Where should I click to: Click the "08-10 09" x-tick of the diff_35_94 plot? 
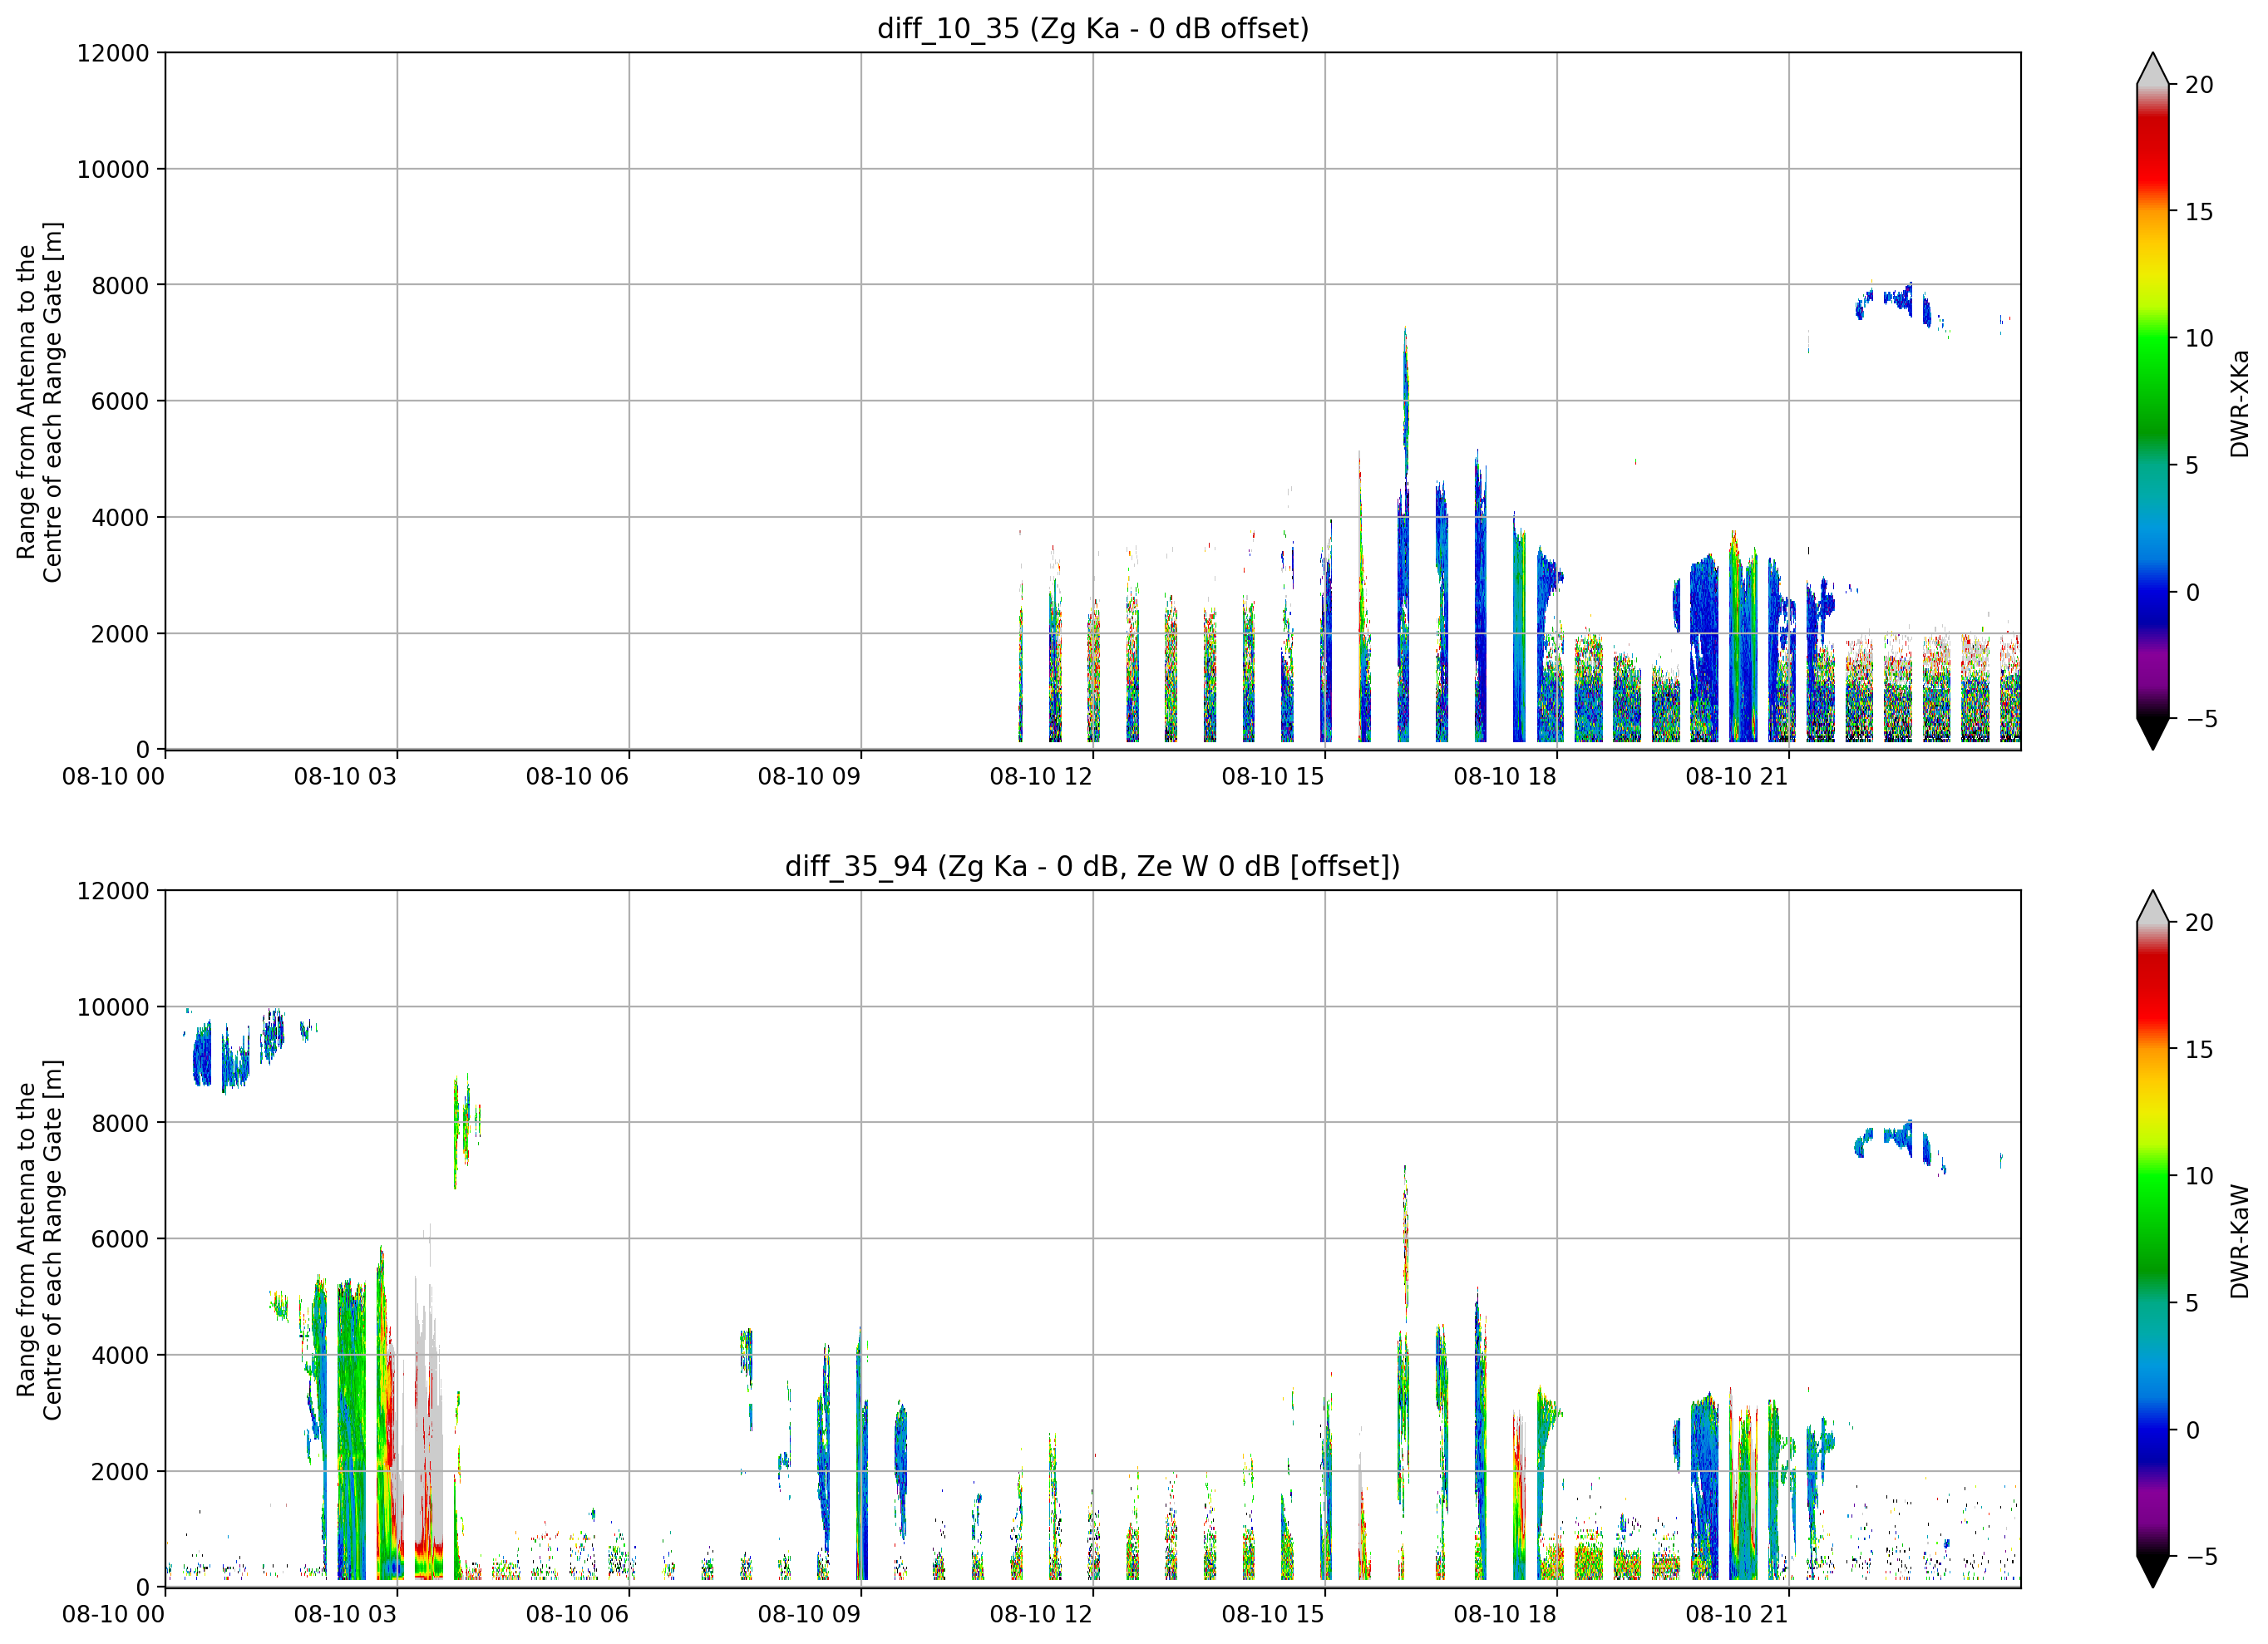click(809, 1614)
